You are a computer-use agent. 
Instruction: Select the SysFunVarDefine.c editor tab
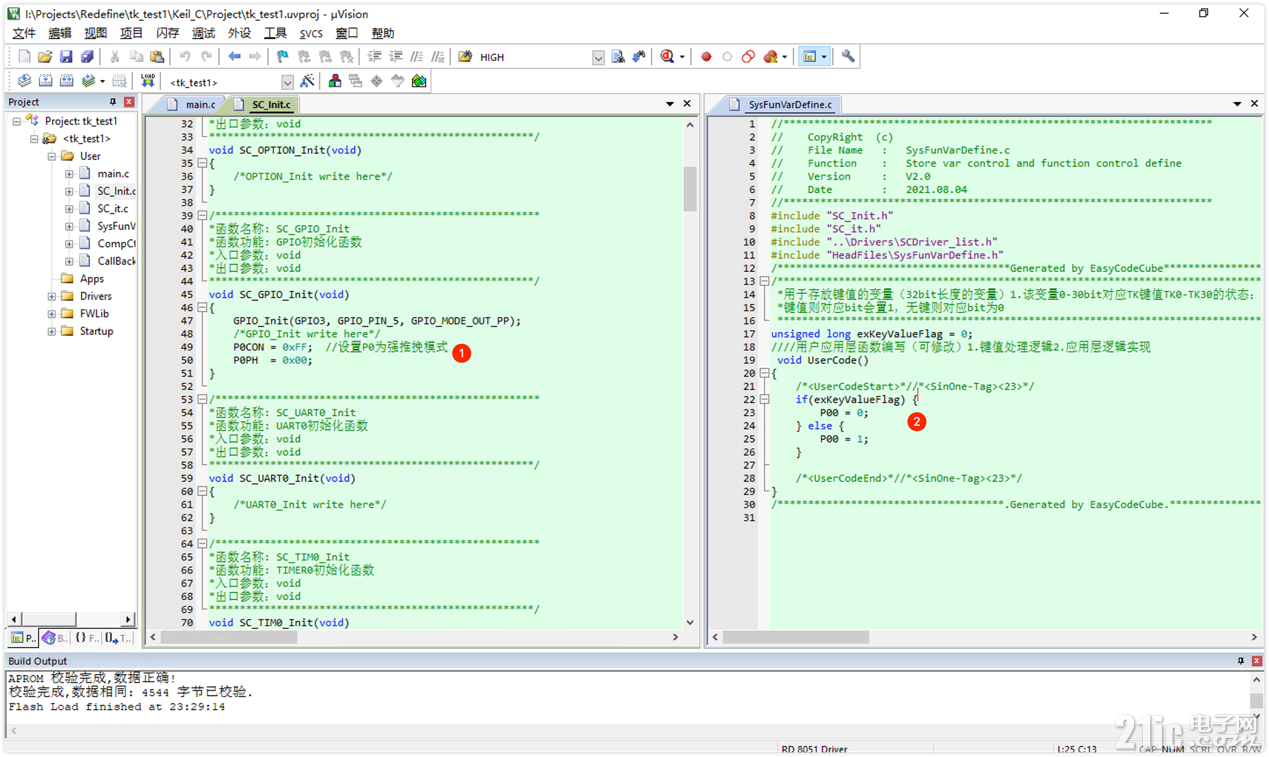pyautogui.click(x=782, y=104)
